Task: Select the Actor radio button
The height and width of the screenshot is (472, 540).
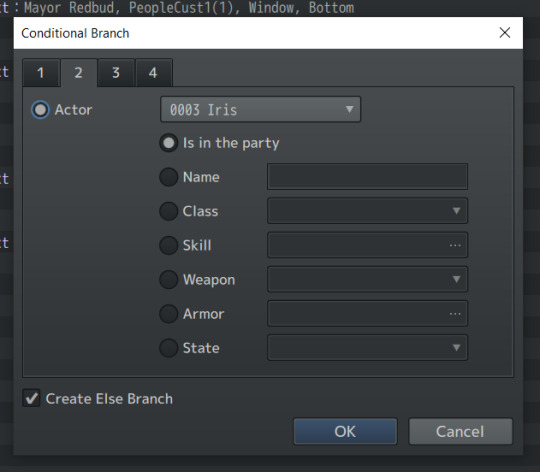Action: pos(40,110)
